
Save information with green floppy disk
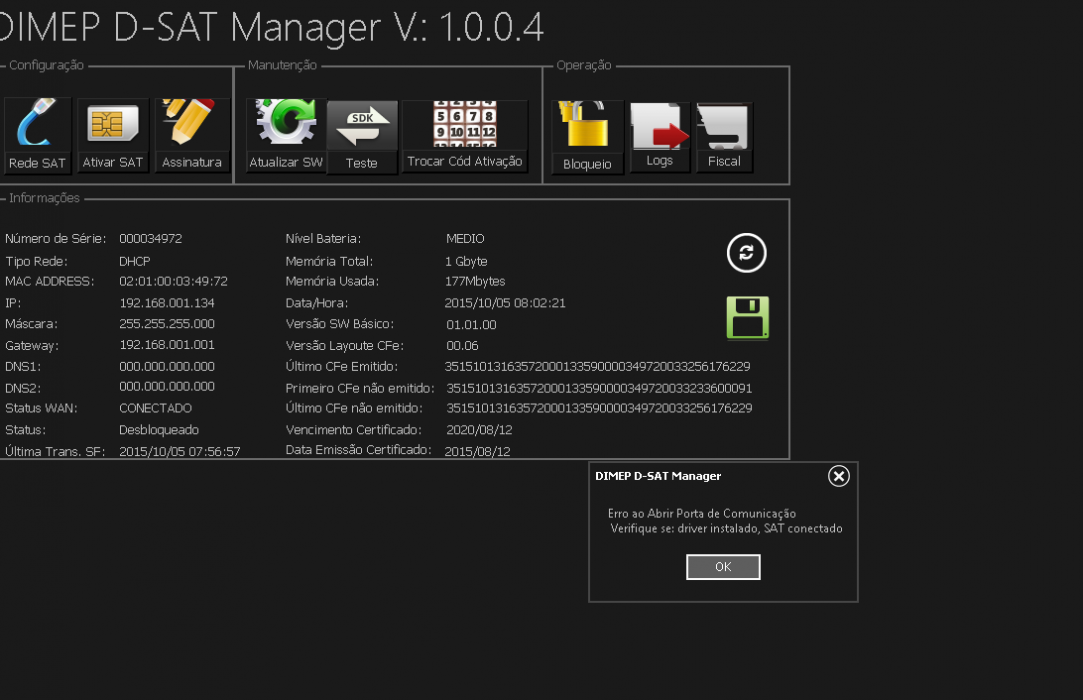(747, 318)
